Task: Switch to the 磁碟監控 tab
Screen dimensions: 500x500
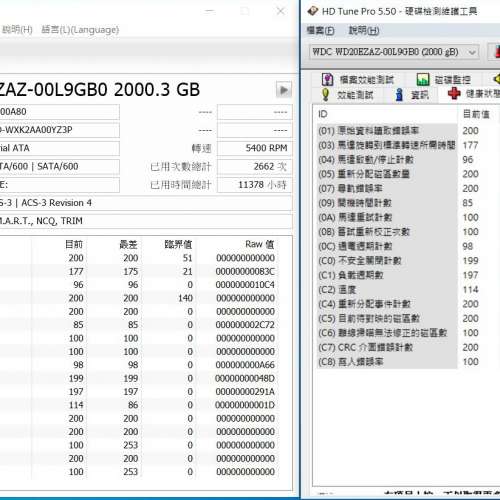Action: 444,79
